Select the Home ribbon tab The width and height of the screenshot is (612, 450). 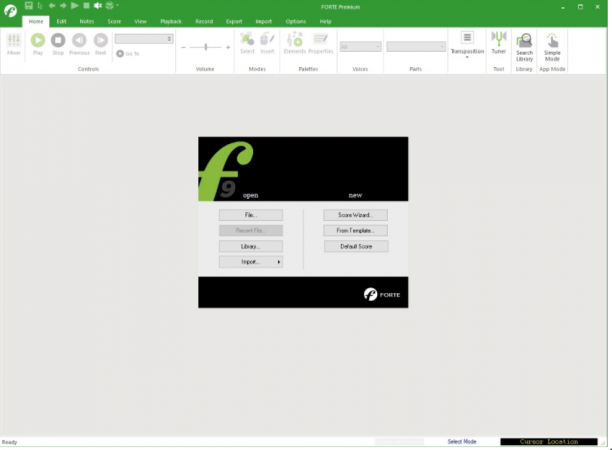(36, 21)
